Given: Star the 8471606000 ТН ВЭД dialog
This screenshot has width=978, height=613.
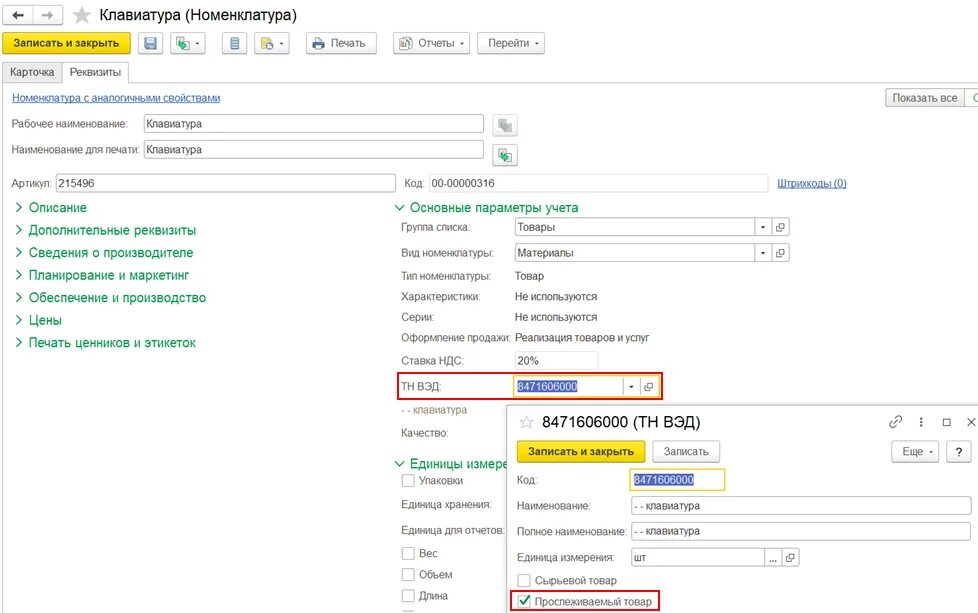Looking at the screenshot, I should tap(526, 423).
